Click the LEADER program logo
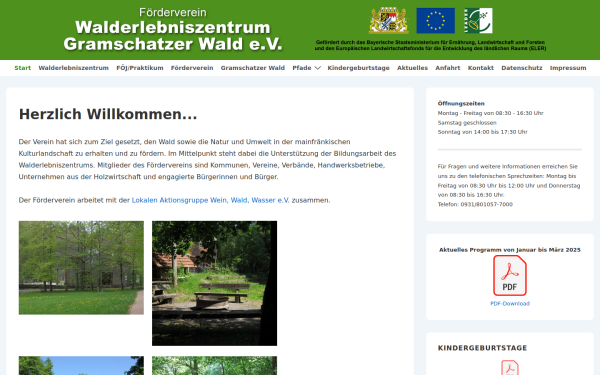Image resolution: width=600 pixels, height=375 pixels. pyautogui.click(x=478, y=20)
